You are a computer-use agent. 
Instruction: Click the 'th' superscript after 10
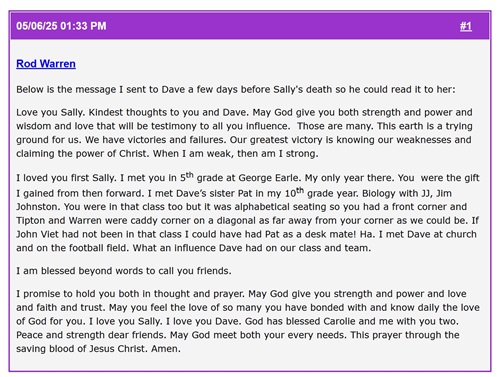click(x=300, y=190)
